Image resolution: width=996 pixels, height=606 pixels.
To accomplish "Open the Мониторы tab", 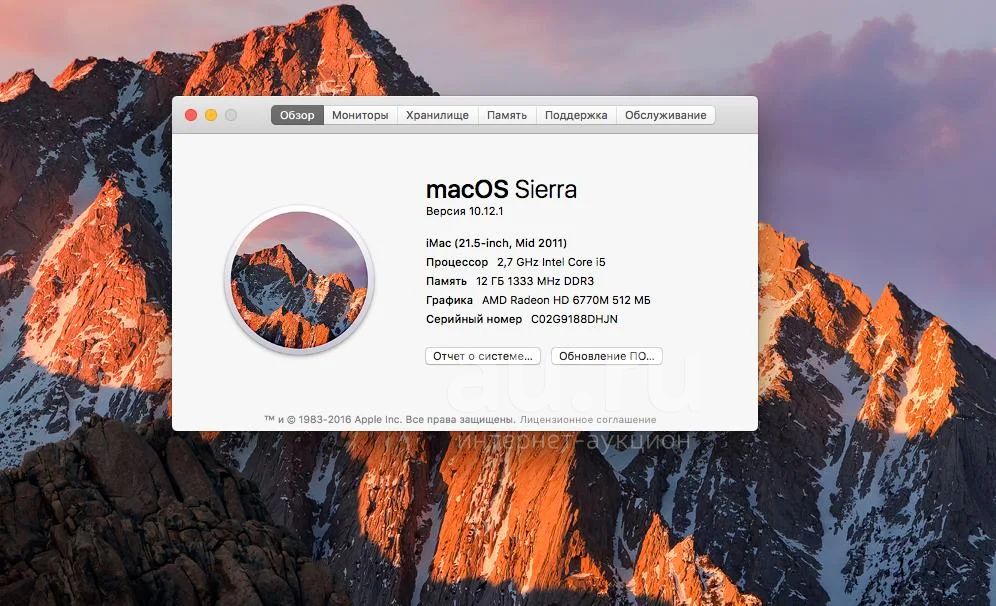I will (x=360, y=115).
